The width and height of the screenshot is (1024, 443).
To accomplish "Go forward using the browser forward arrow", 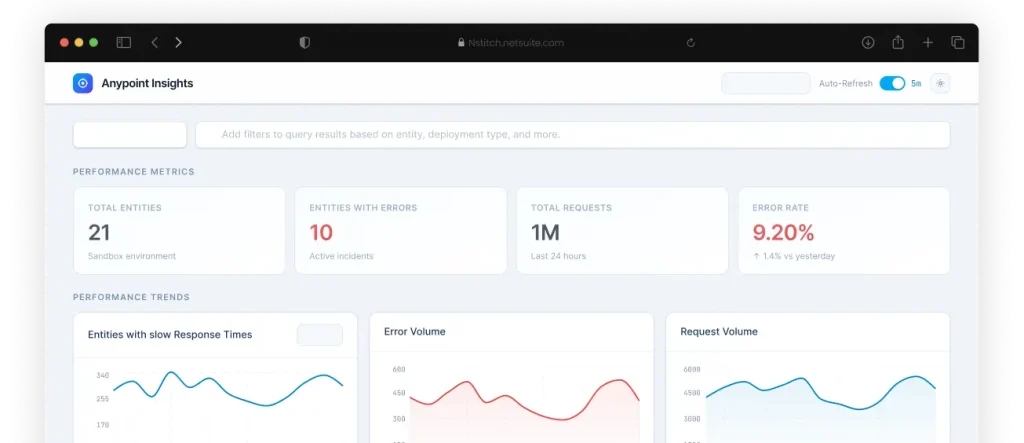I will 178,42.
